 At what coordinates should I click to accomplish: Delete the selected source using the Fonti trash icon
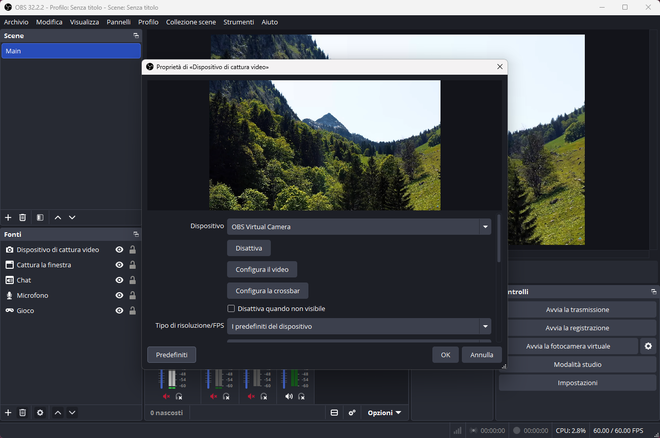[x=23, y=413]
